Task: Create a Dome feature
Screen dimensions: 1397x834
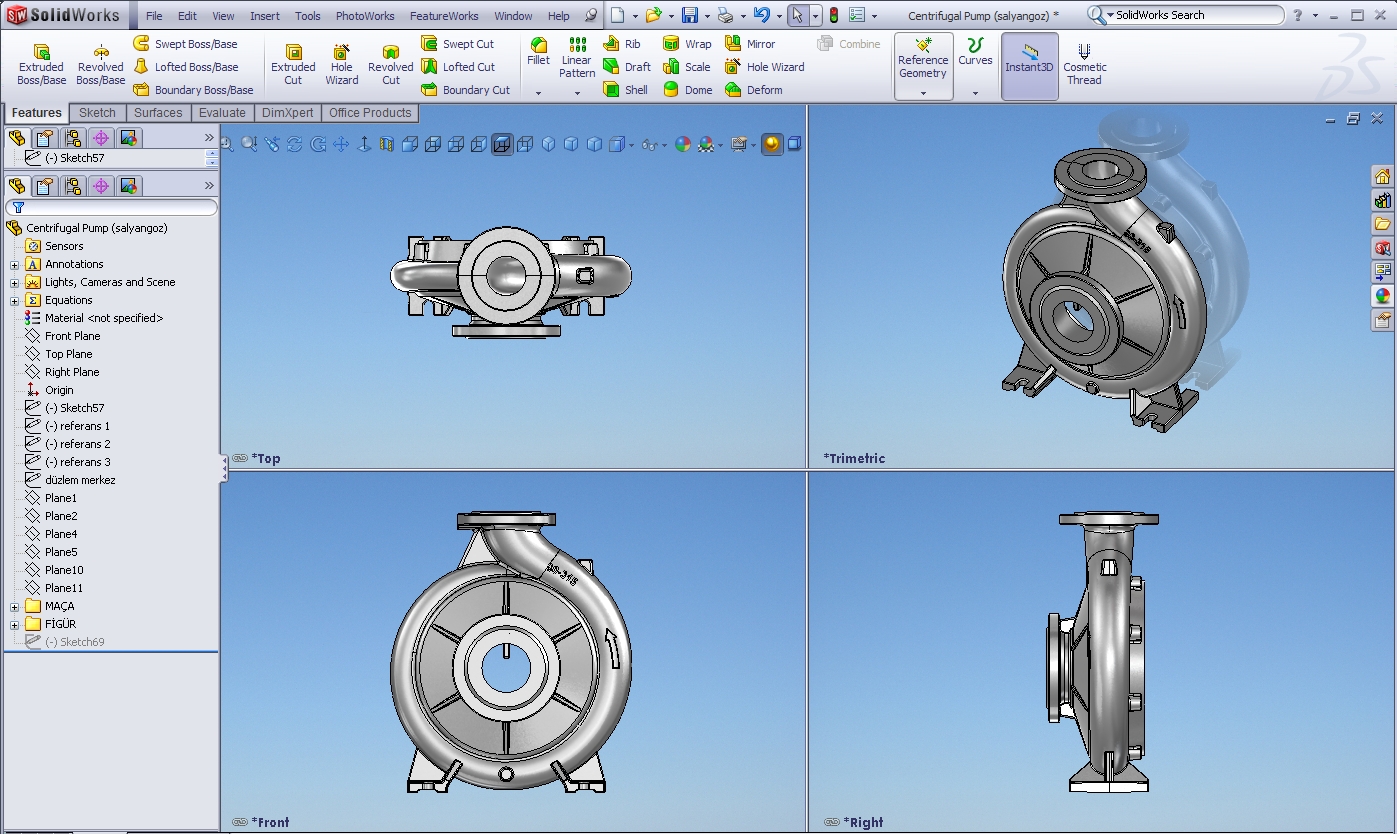Action: point(688,90)
